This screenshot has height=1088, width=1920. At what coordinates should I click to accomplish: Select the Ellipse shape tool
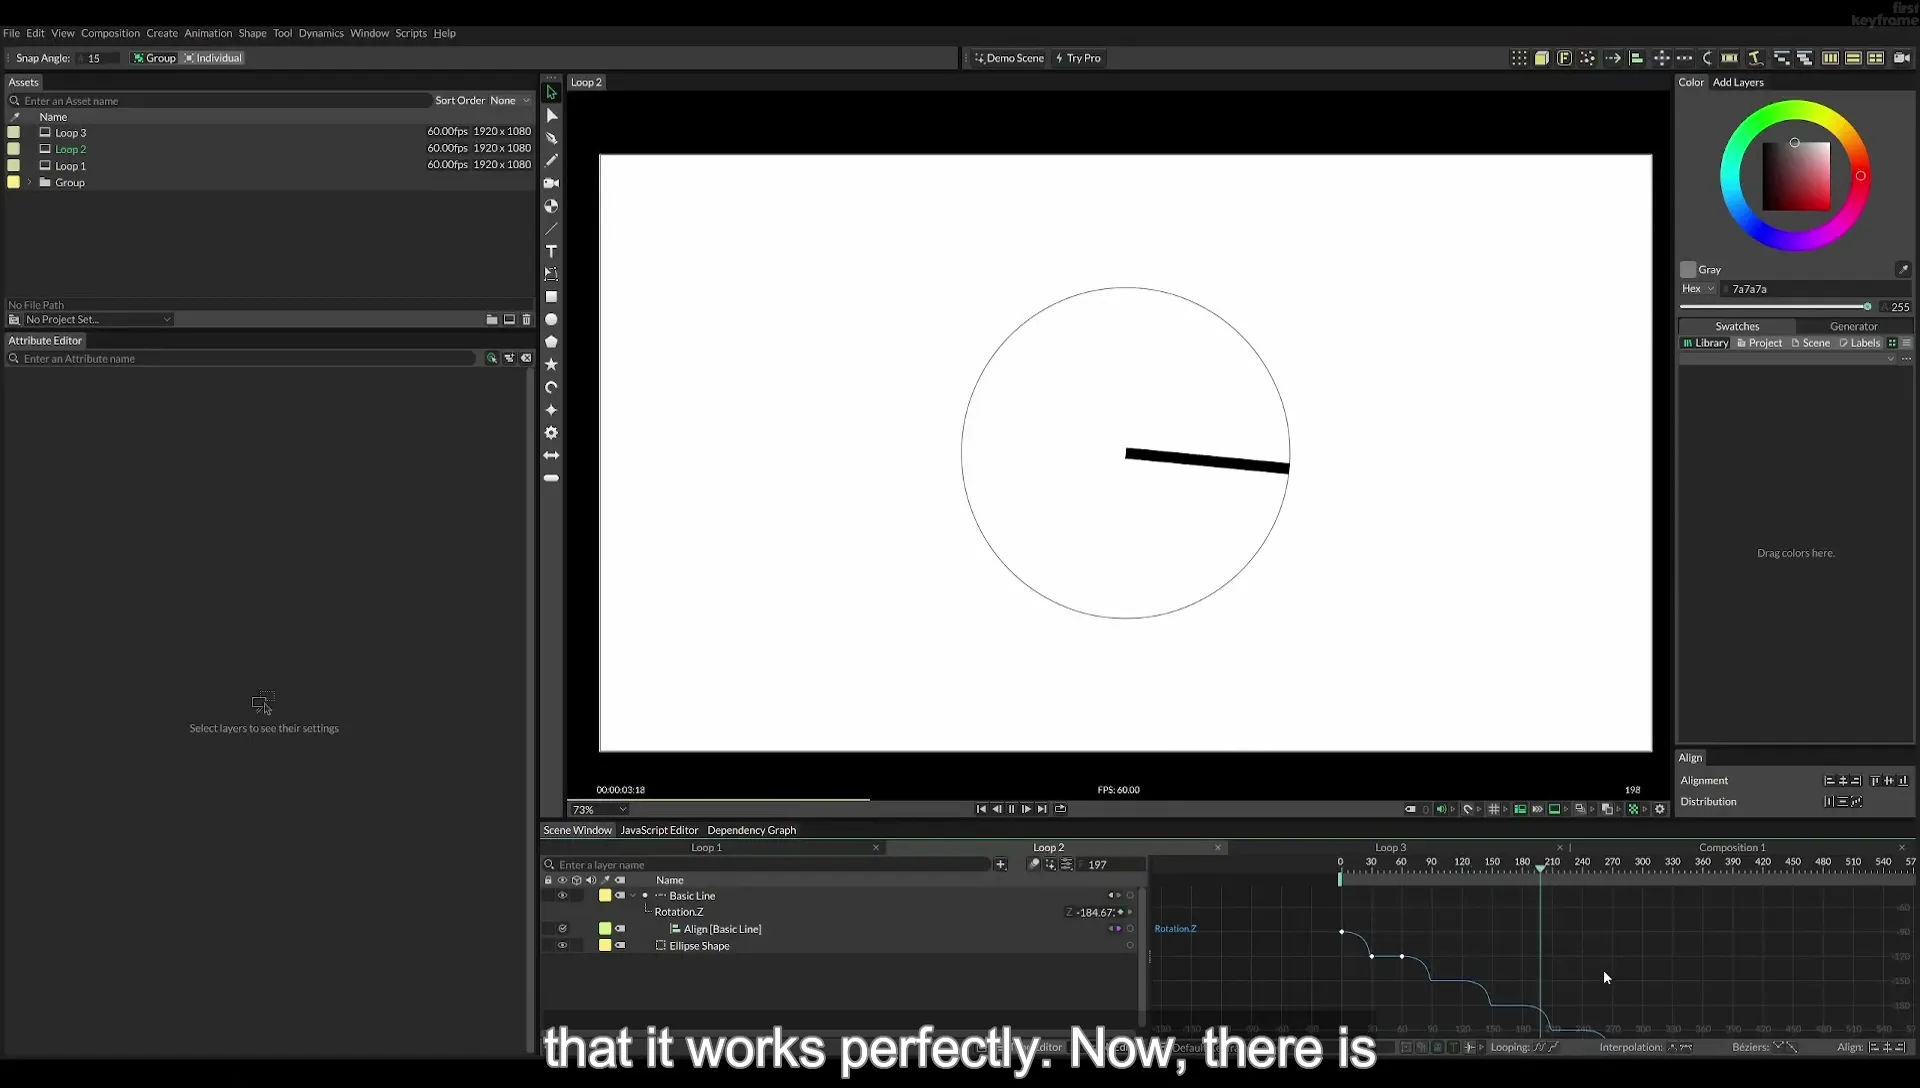click(x=551, y=320)
